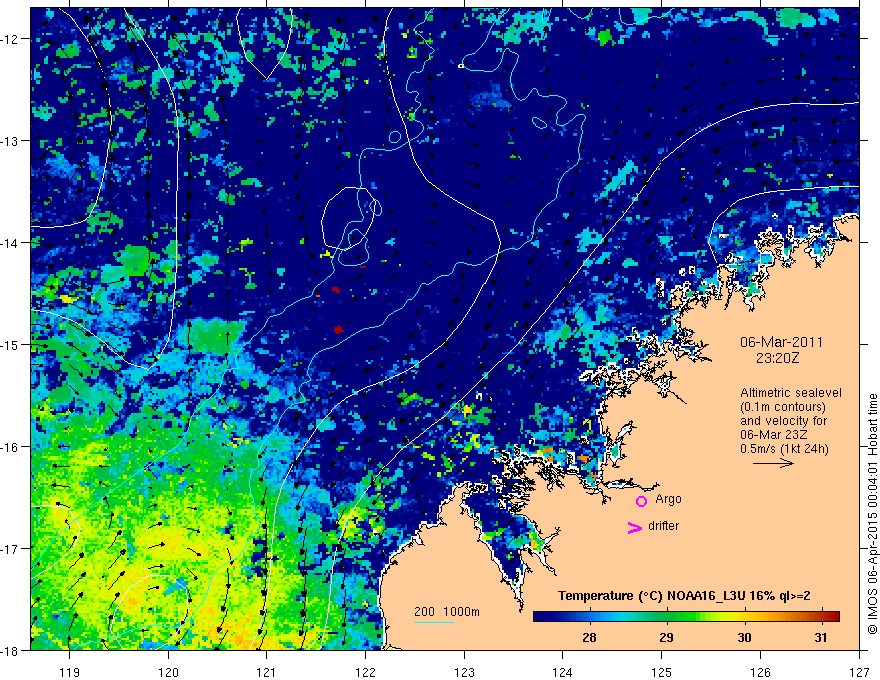880x680 pixels.
Task: Click the "Argo" legend label
Action: [x=668, y=499]
